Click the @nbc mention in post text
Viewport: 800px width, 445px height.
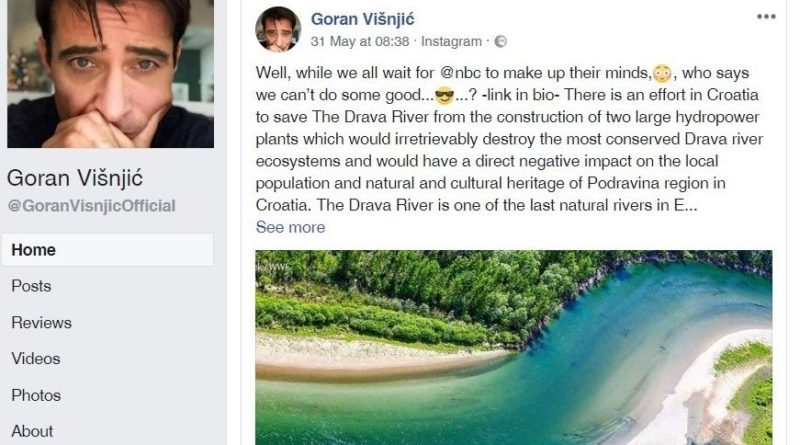click(x=460, y=73)
